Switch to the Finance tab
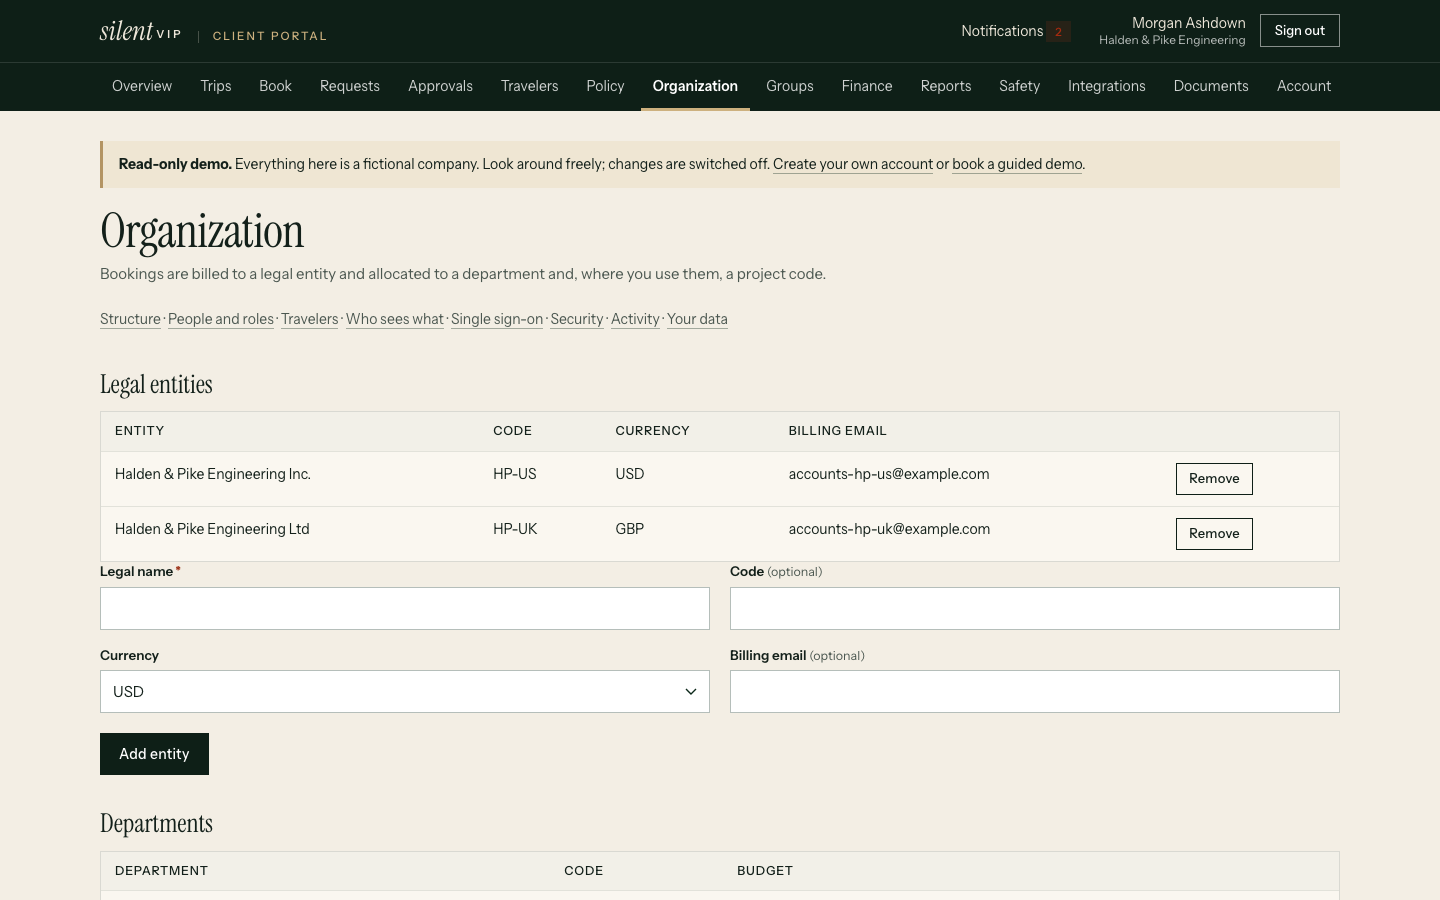Image resolution: width=1440 pixels, height=900 pixels. click(867, 86)
